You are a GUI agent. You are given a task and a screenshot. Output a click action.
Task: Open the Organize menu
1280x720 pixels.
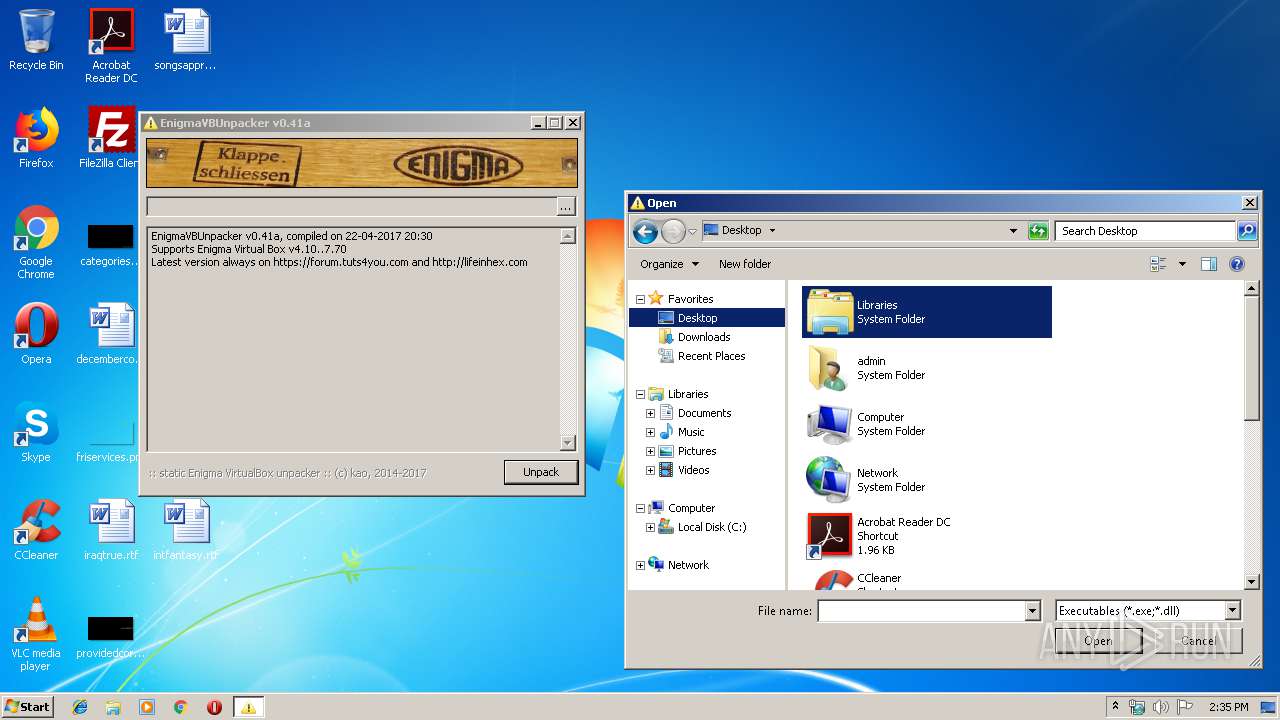point(669,264)
